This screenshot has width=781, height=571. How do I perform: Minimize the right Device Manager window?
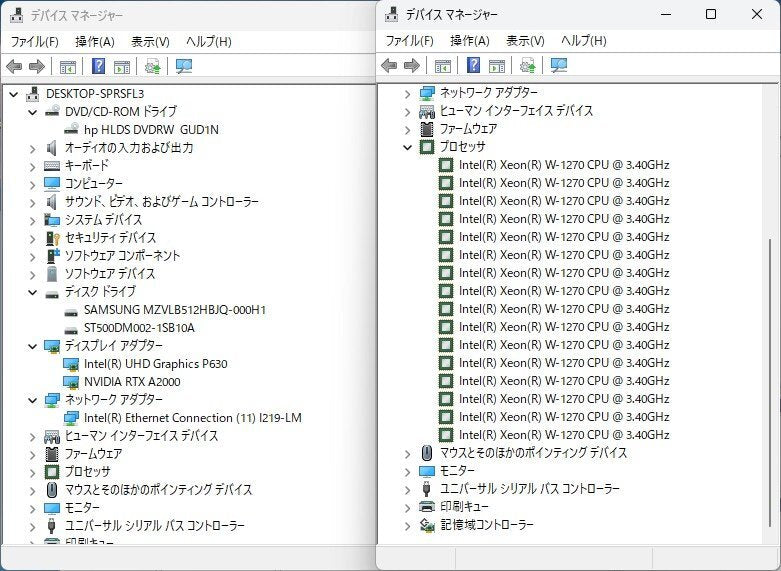tap(666, 14)
